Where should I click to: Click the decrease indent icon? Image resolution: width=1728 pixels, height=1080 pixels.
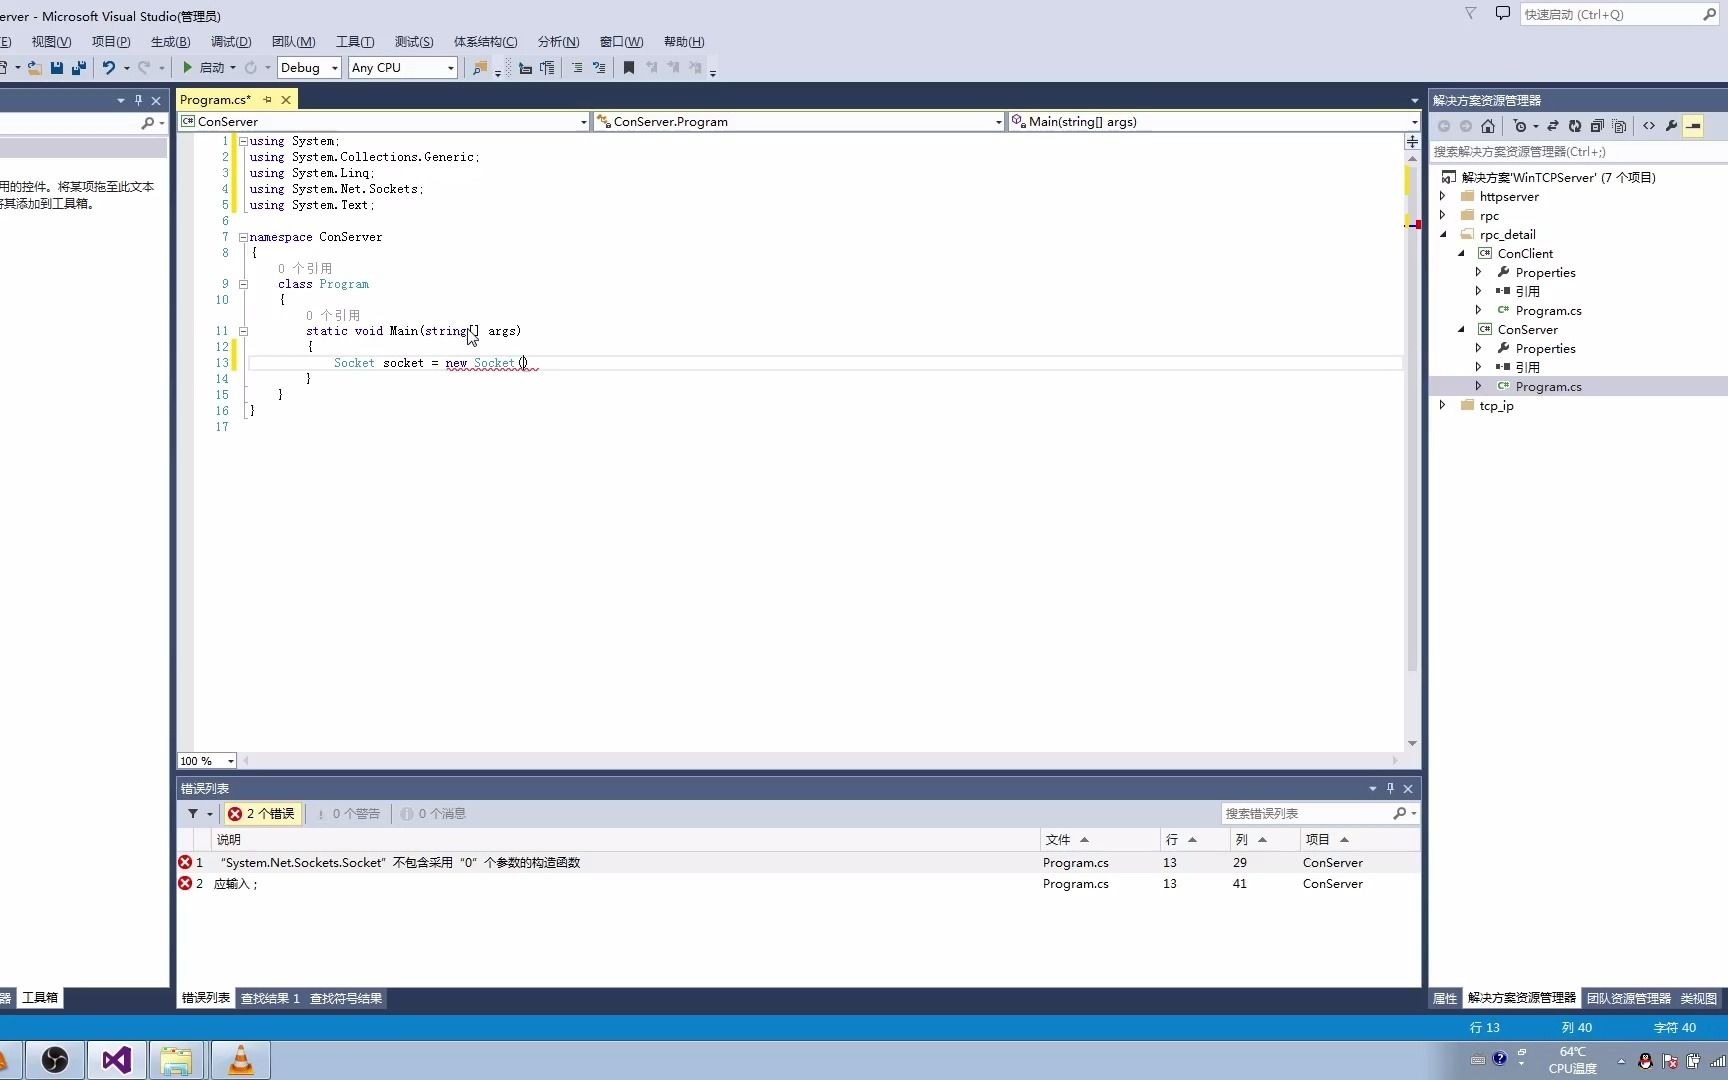click(x=525, y=68)
